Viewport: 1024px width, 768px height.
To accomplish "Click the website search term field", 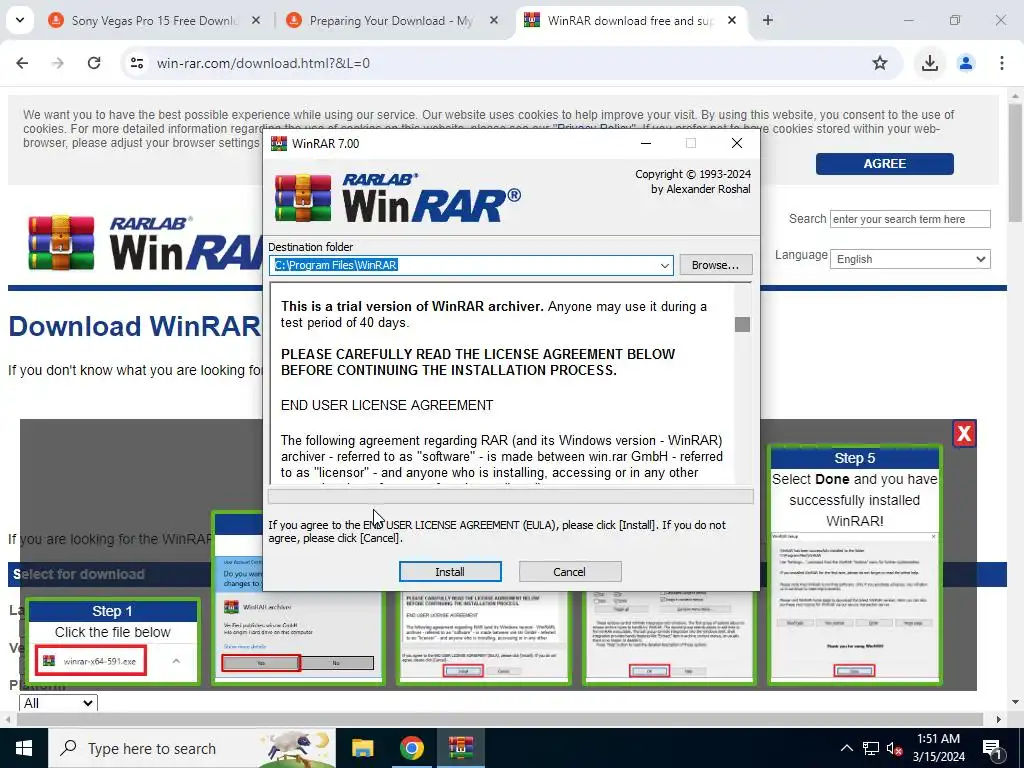I will click(910, 219).
